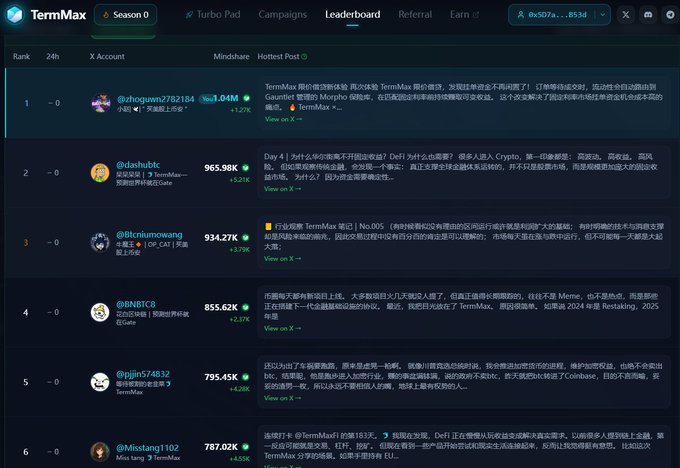This screenshot has width=680, height=468.
Task: Click the X Account column header
Action: (107, 56)
